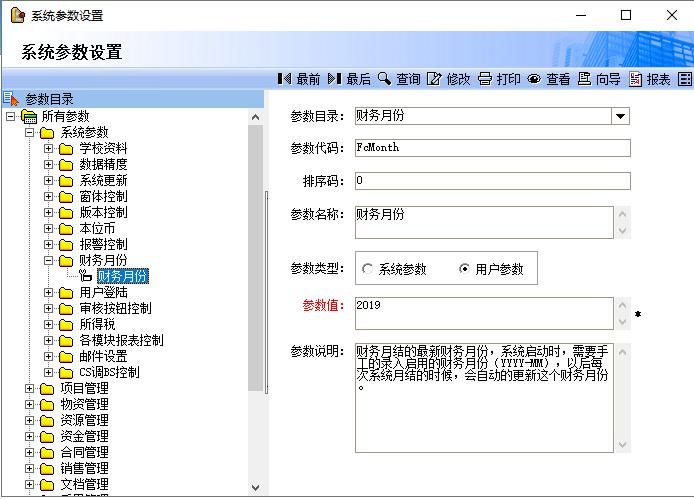Screen dimensions: 694x499
Task: Select the 用户参数 radio button
Action: [x=464, y=269]
